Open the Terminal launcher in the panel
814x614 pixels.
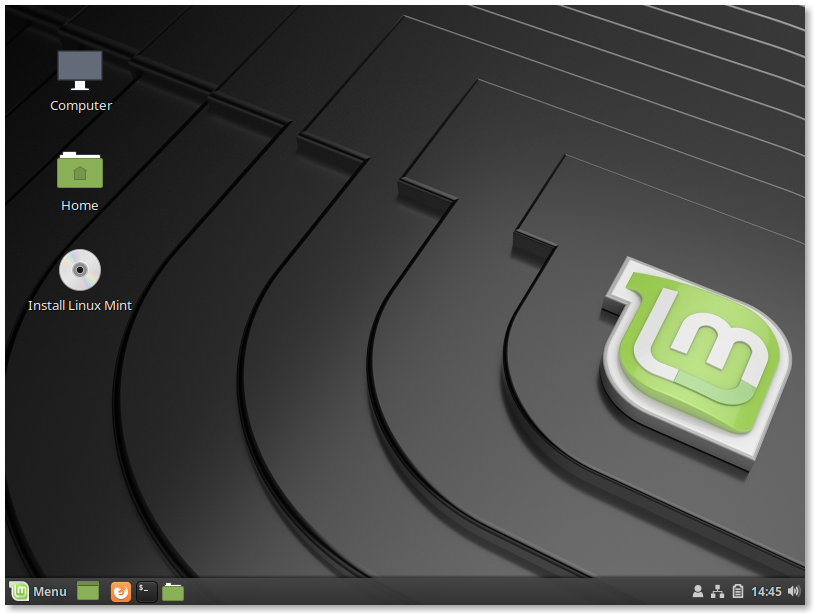pos(146,591)
